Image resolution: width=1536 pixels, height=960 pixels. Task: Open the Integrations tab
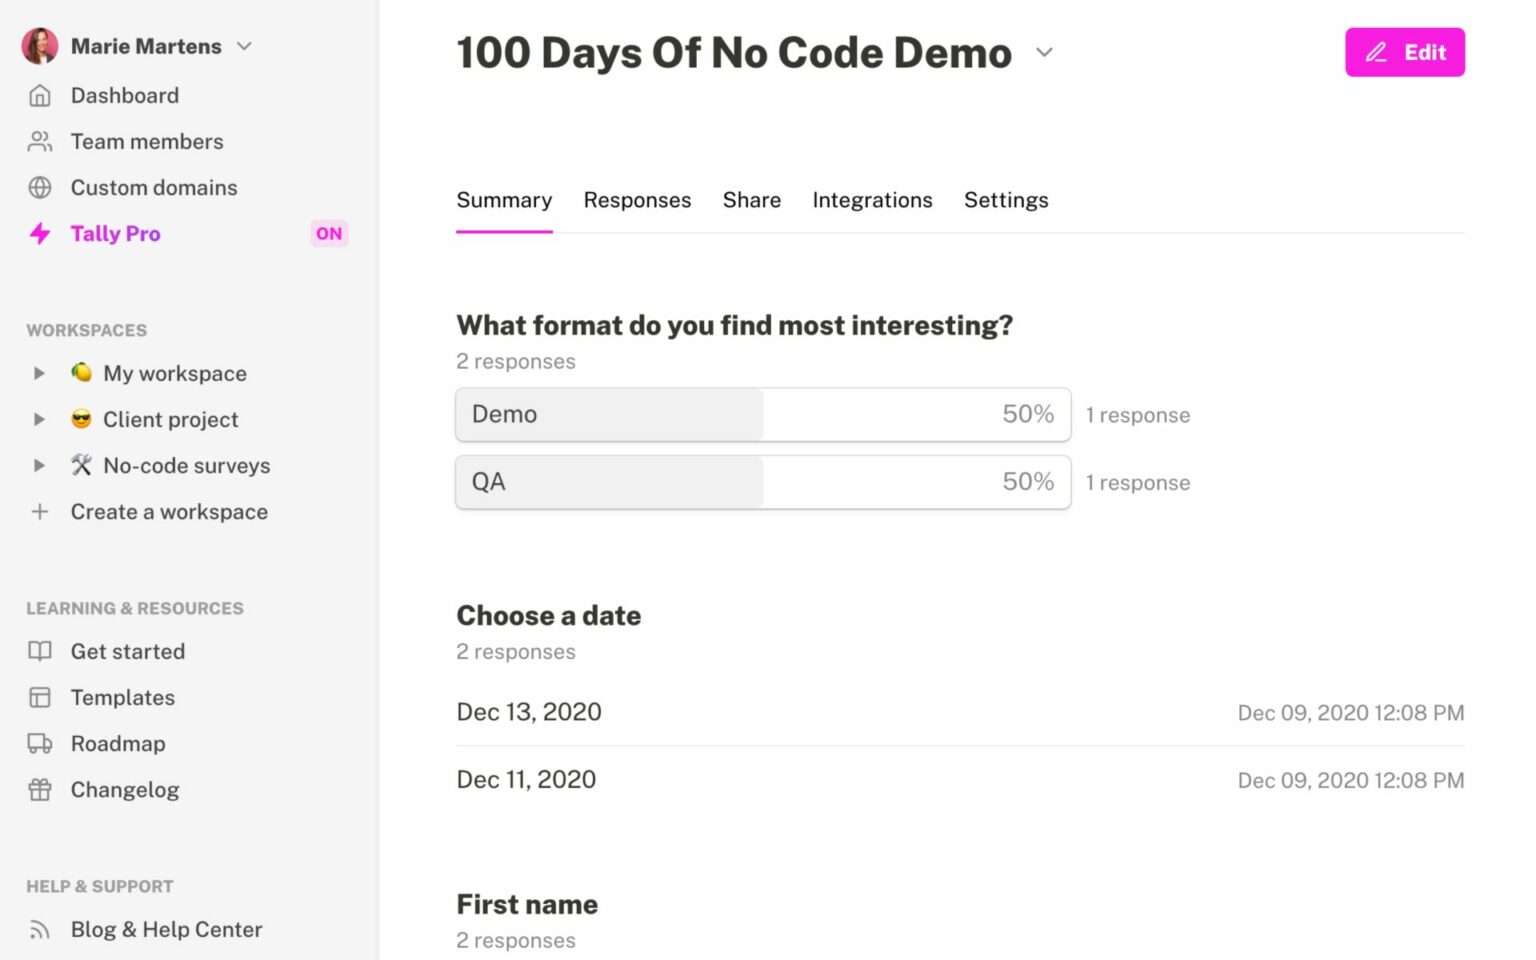872,200
